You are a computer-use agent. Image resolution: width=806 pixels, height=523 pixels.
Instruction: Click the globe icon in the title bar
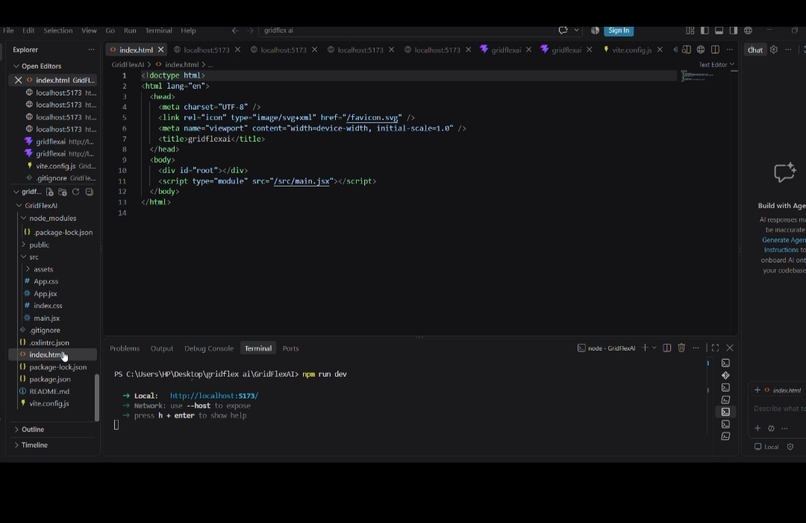click(748, 30)
